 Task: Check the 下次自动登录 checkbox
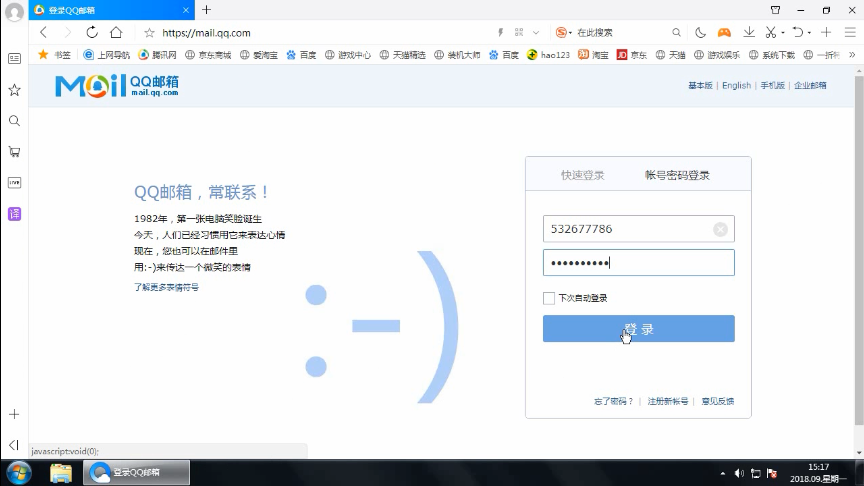click(549, 298)
